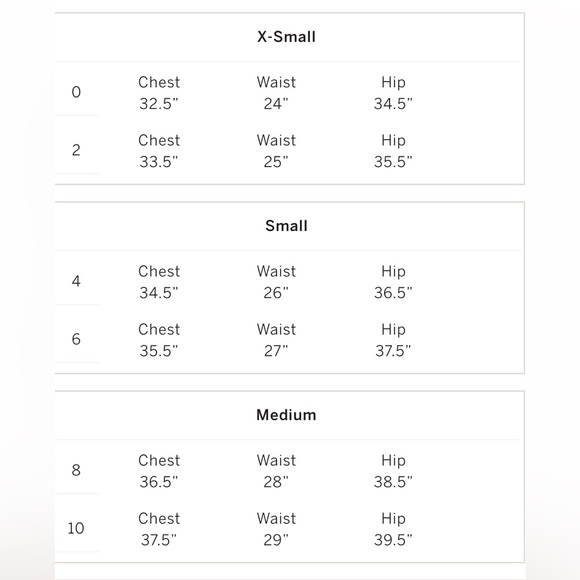Select the Waist 26" measurement

tap(276, 282)
